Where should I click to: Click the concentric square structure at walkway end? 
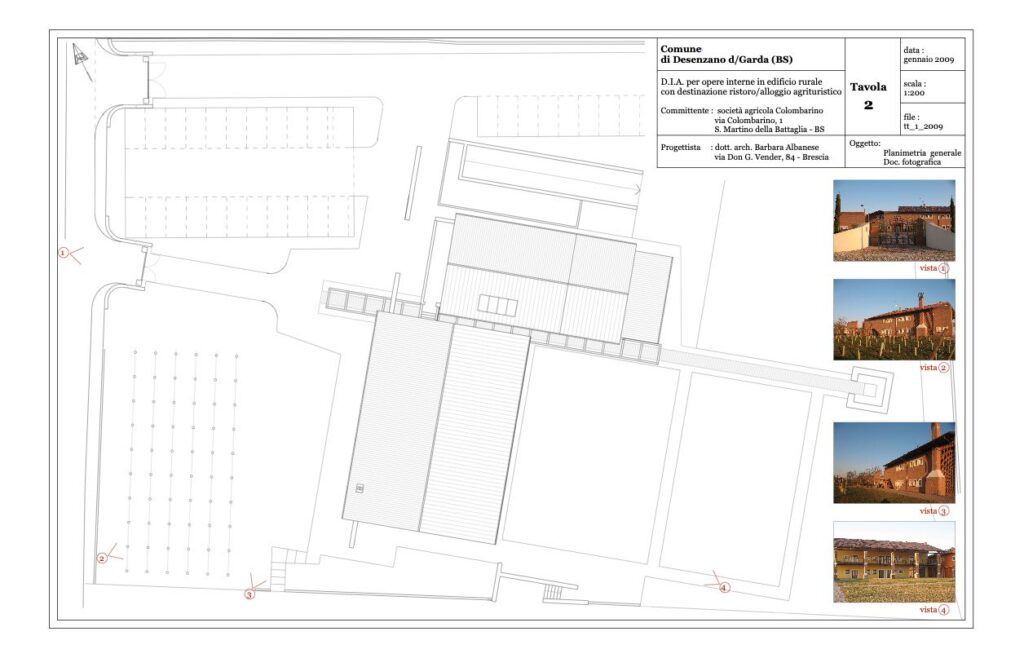(869, 390)
